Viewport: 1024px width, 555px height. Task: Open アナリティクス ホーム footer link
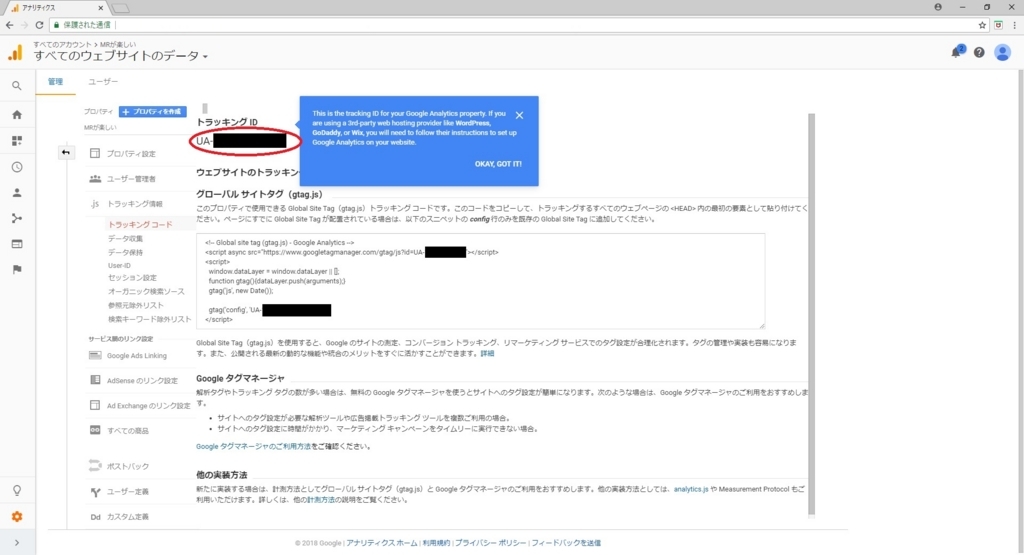381,543
